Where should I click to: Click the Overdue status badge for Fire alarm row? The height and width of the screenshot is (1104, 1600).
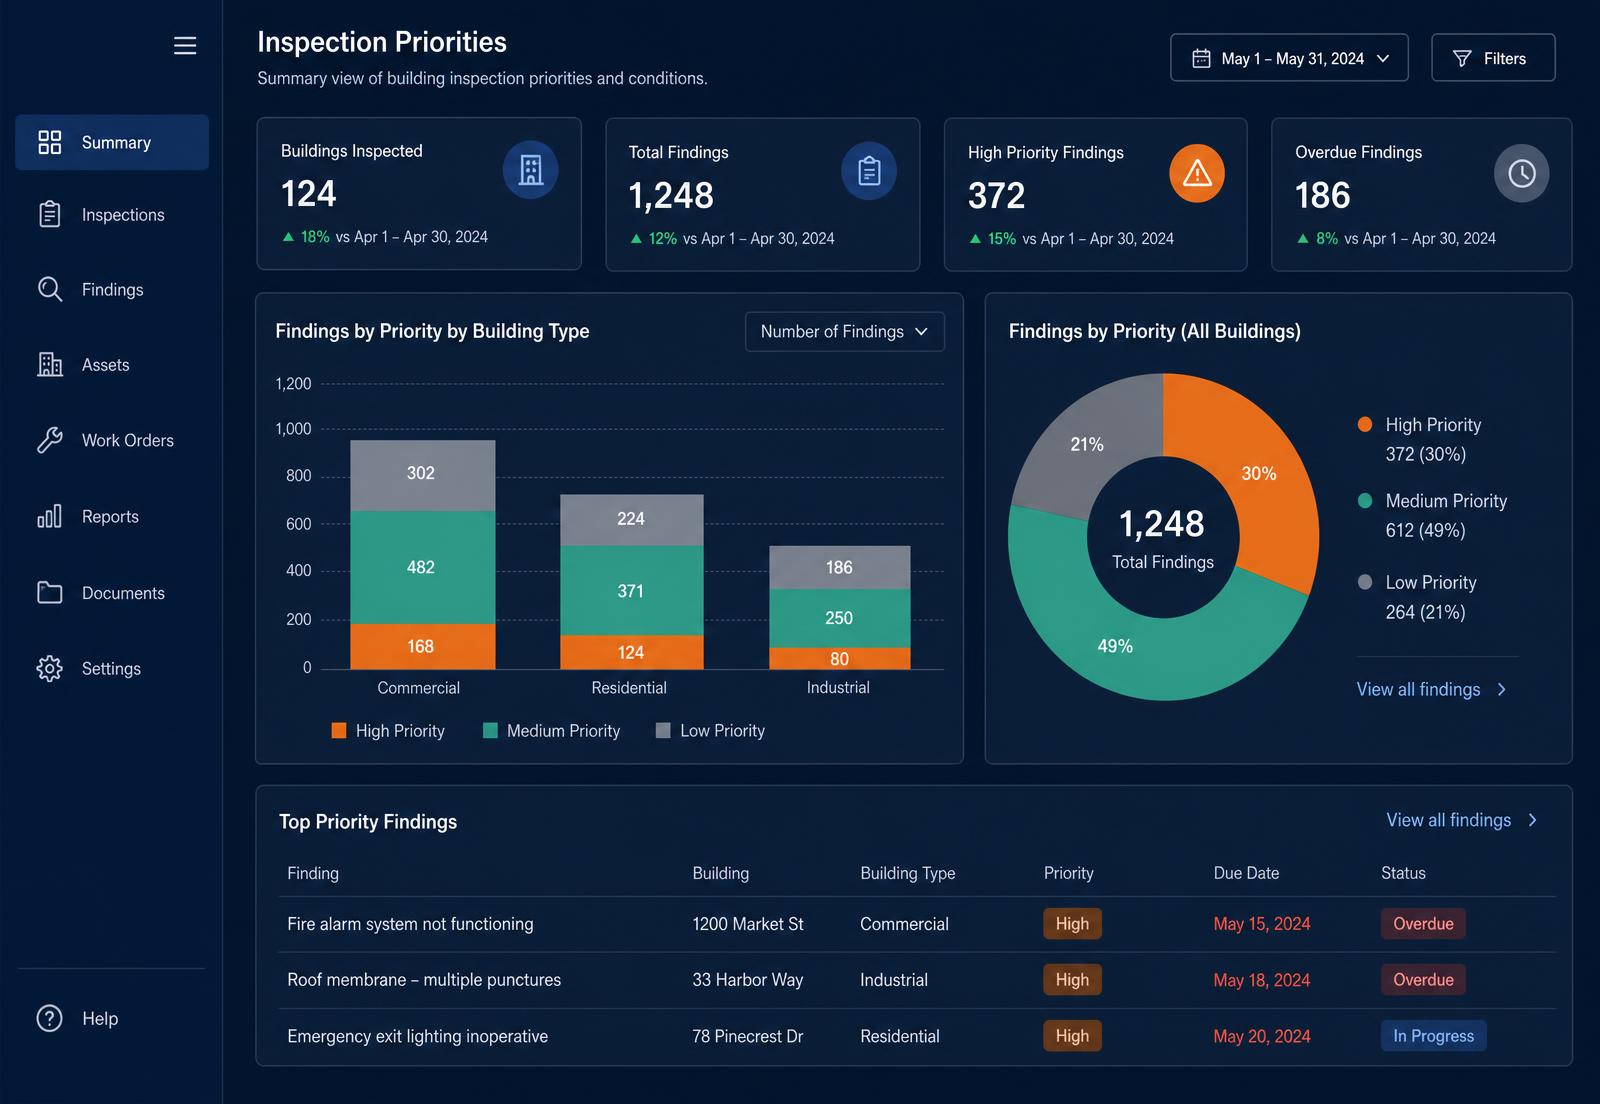point(1423,924)
